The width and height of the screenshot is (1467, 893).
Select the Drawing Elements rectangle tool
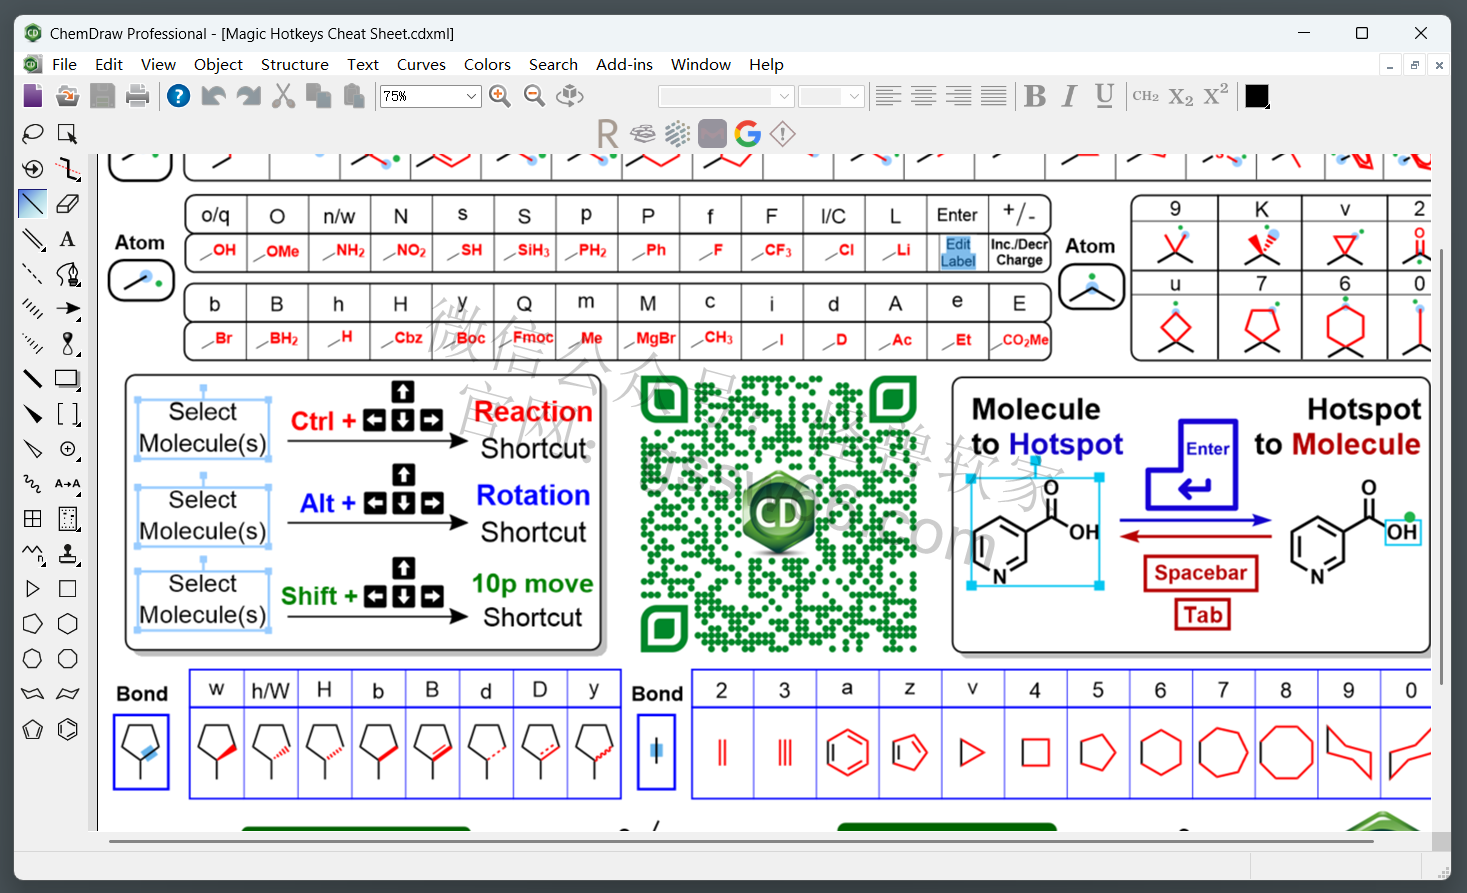[x=67, y=379]
